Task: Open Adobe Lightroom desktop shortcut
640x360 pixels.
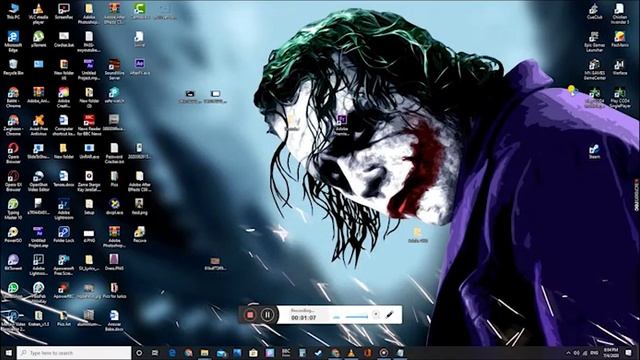Action: point(64,209)
